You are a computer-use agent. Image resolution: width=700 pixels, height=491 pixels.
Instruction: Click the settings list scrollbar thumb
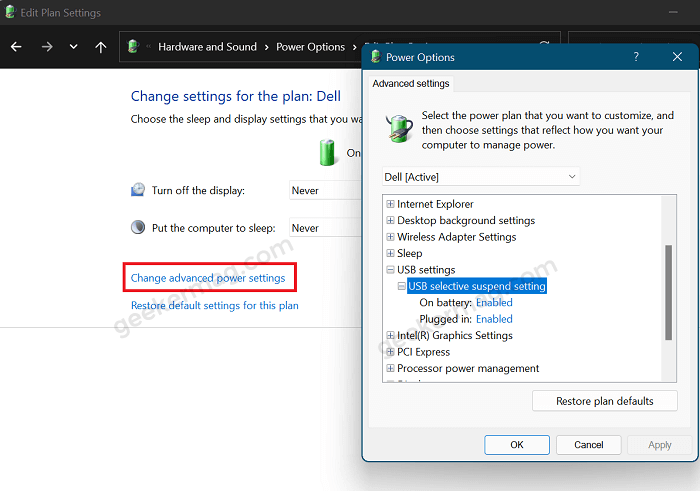point(668,292)
